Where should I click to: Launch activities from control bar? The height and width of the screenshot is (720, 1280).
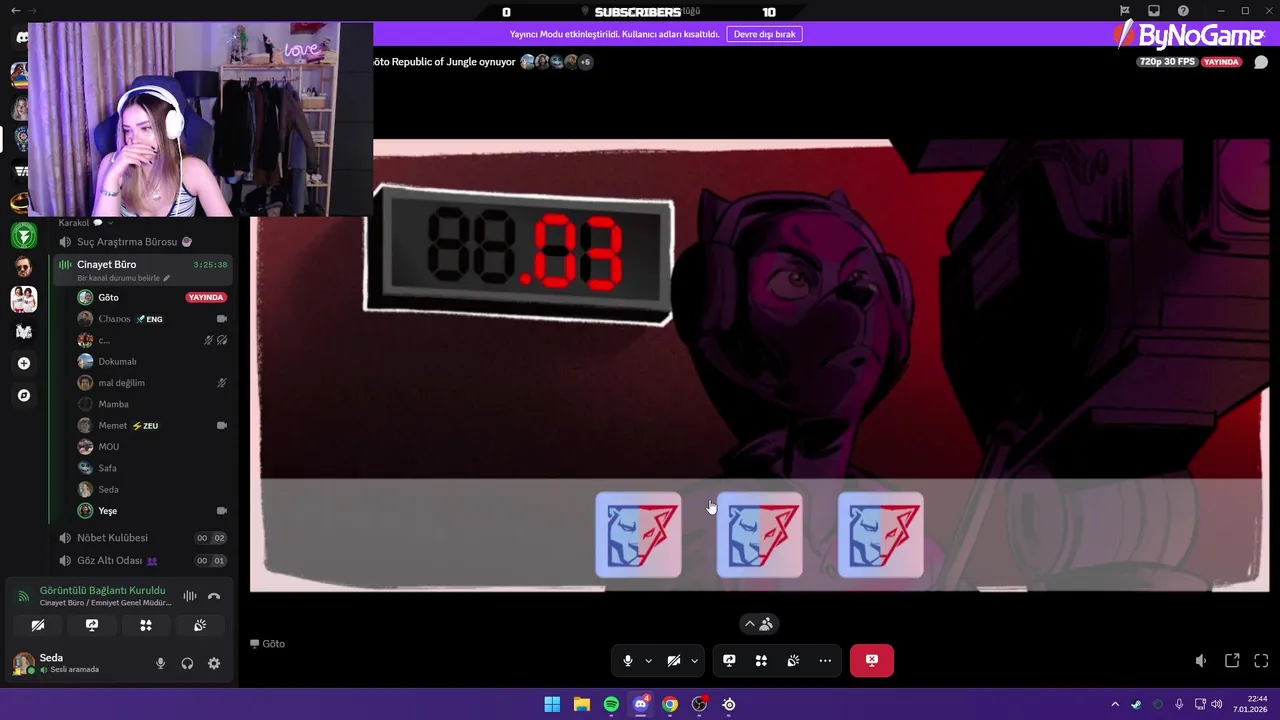click(x=761, y=660)
